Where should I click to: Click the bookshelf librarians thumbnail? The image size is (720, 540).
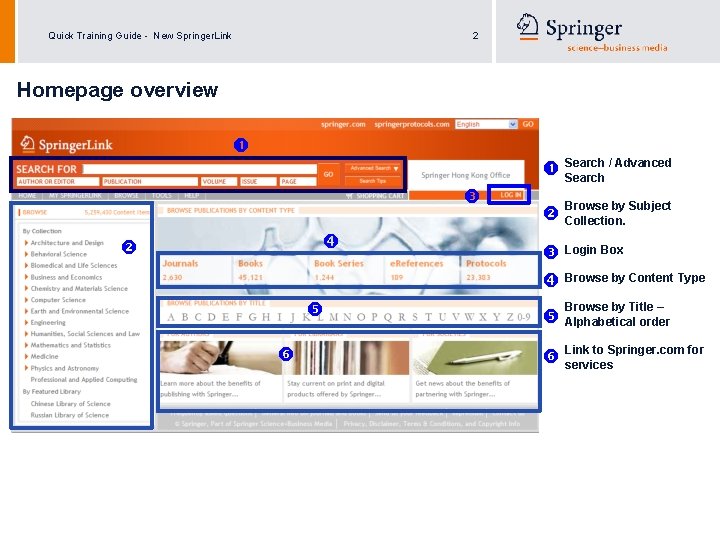click(x=348, y=358)
